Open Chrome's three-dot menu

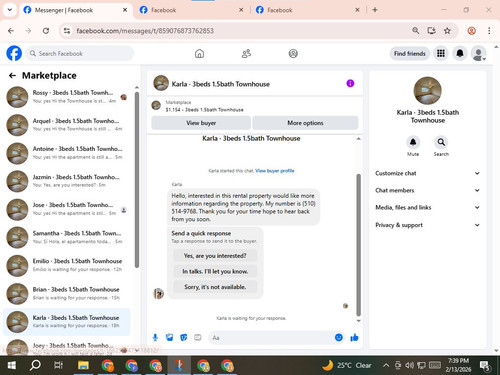coord(489,31)
